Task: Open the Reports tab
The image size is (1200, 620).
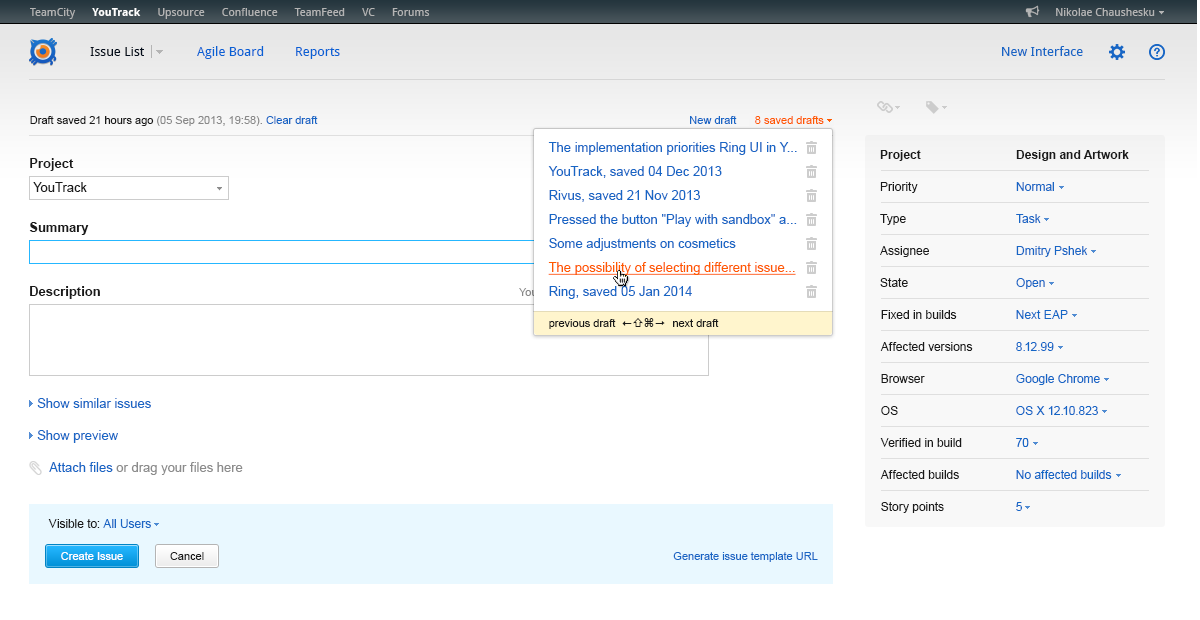Action: tap(317, 52)
